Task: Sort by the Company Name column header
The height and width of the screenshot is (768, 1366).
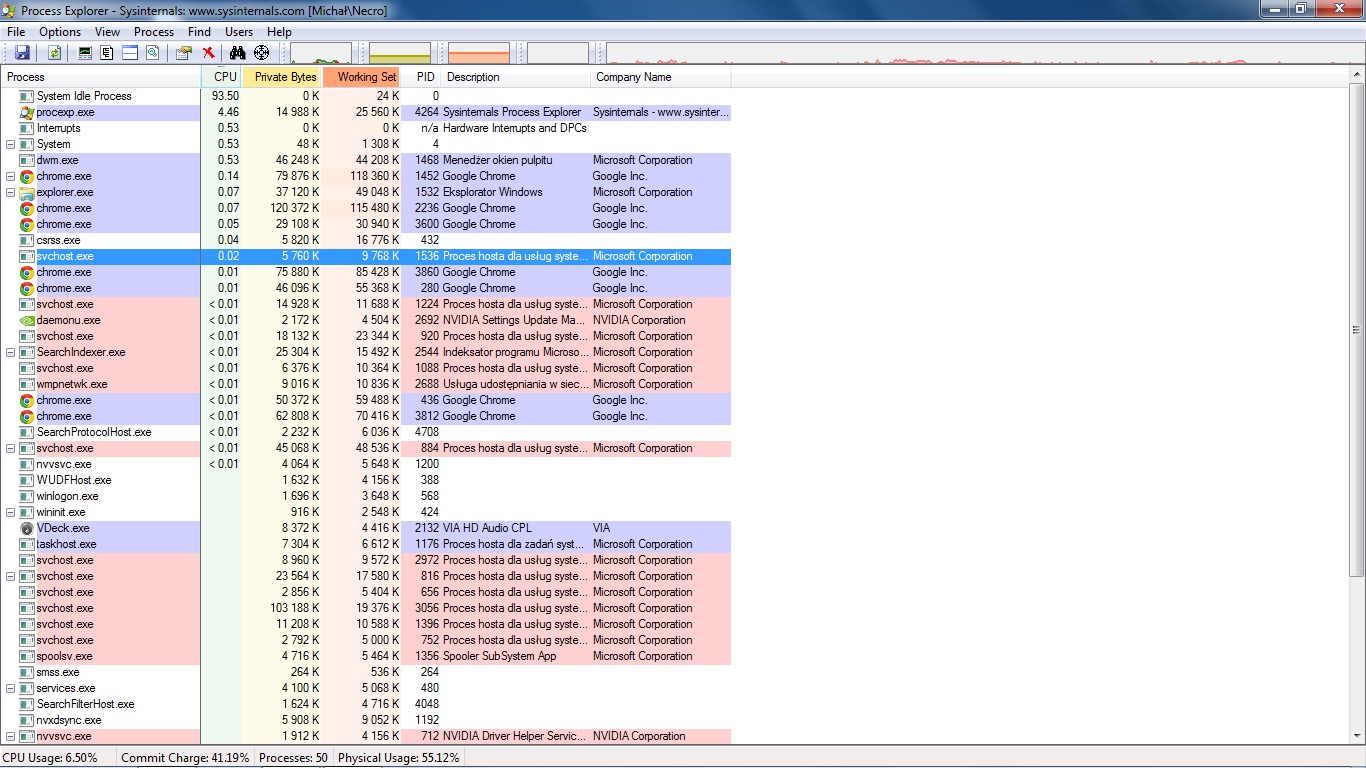Action: [x=661, y=77]
